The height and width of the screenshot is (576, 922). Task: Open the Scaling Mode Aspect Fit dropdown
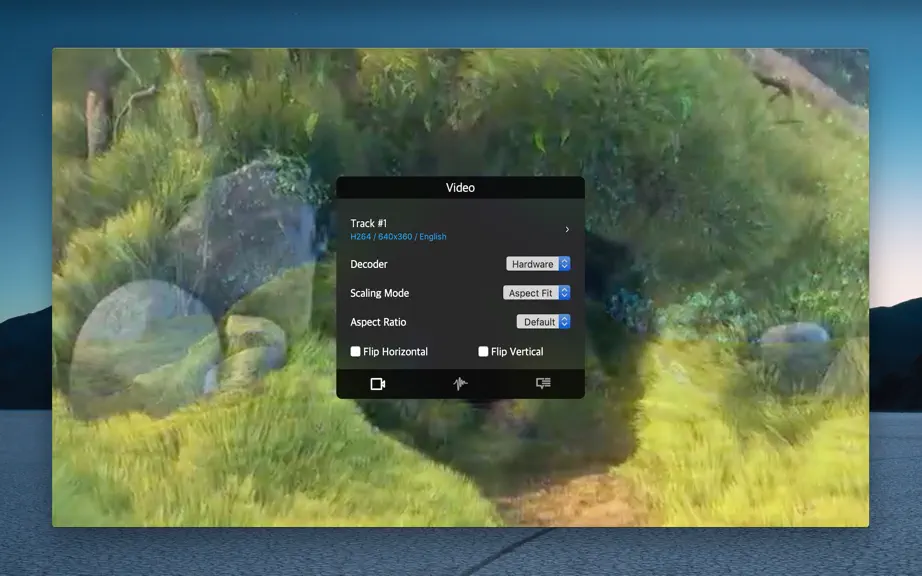click(x=536, y=293)
